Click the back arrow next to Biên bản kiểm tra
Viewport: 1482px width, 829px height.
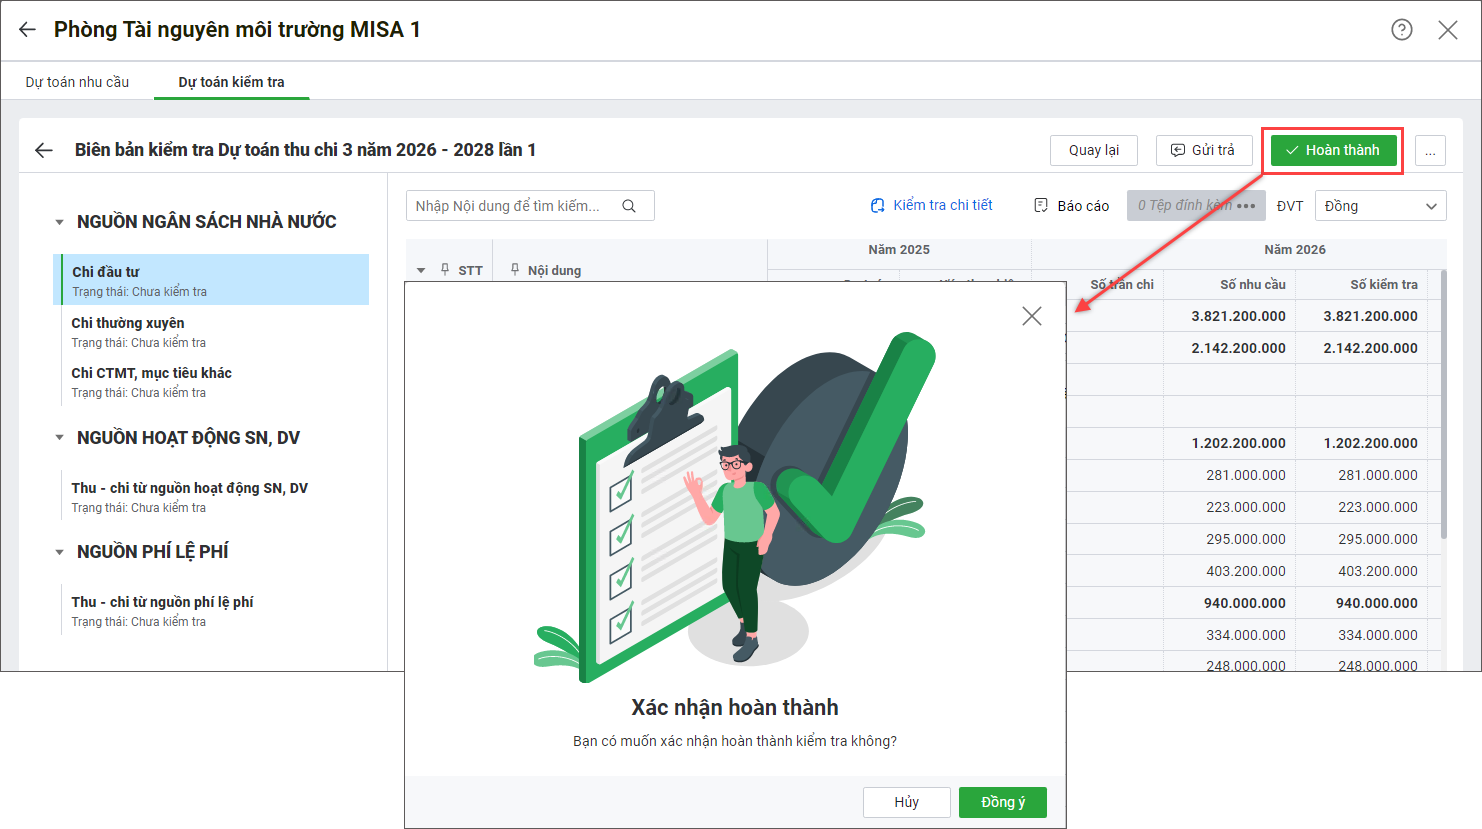pos(44,150)
